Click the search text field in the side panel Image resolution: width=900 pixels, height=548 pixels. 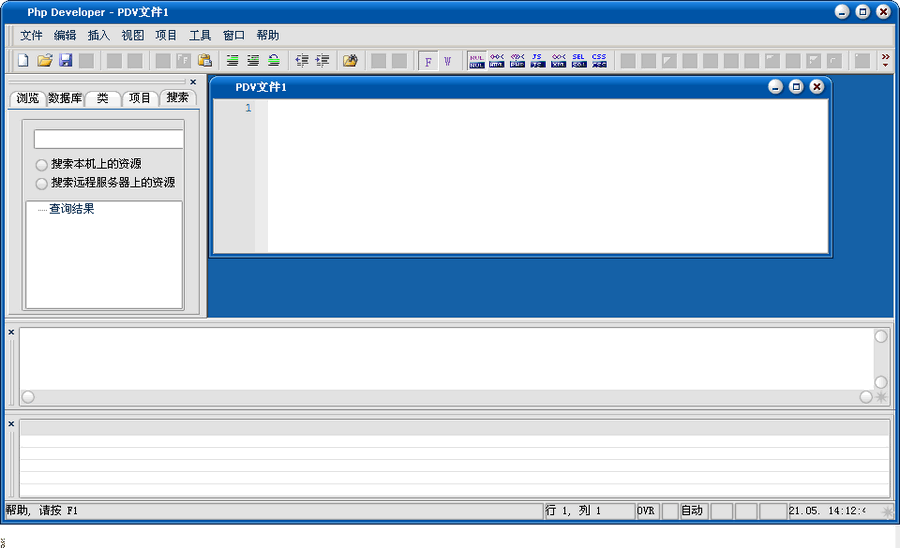click(x=108, y=139)
